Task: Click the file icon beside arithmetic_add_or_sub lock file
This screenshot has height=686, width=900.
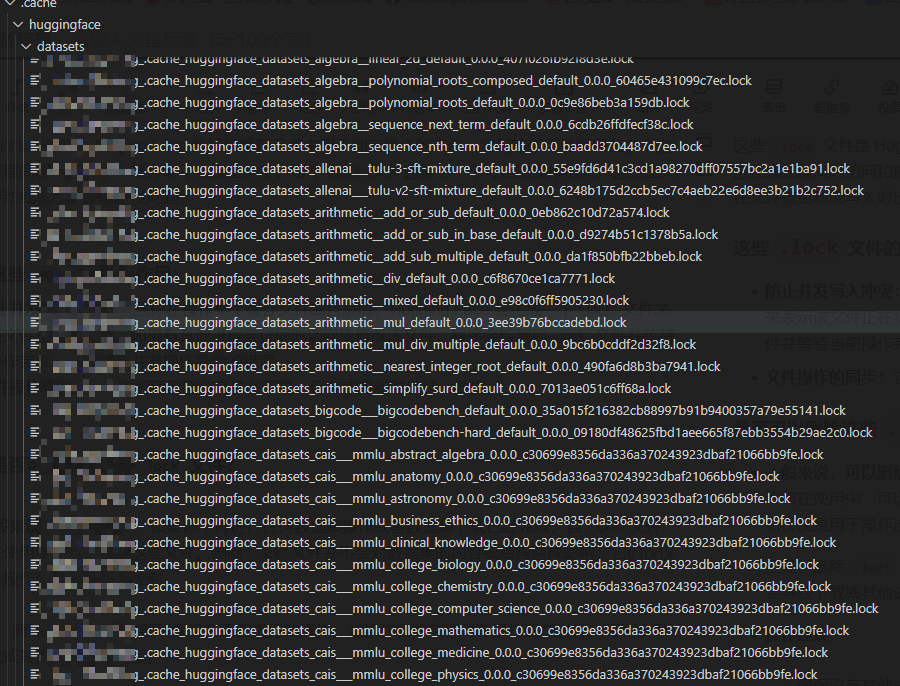Action: pyautogui.click(x=34, y=212)
